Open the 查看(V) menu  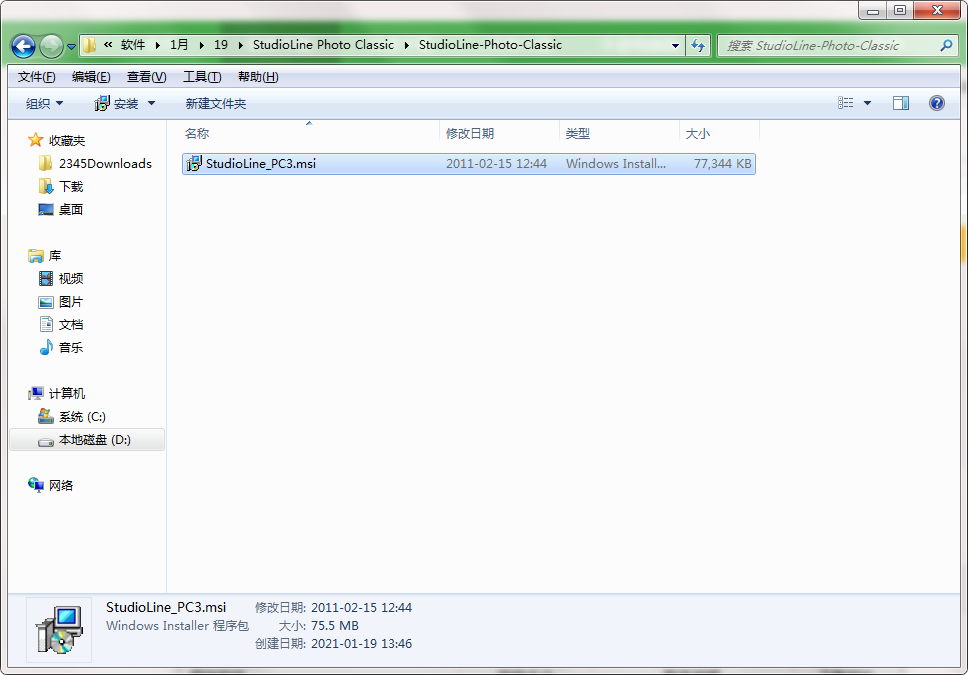pyautogui.click(x=146, y=77)
